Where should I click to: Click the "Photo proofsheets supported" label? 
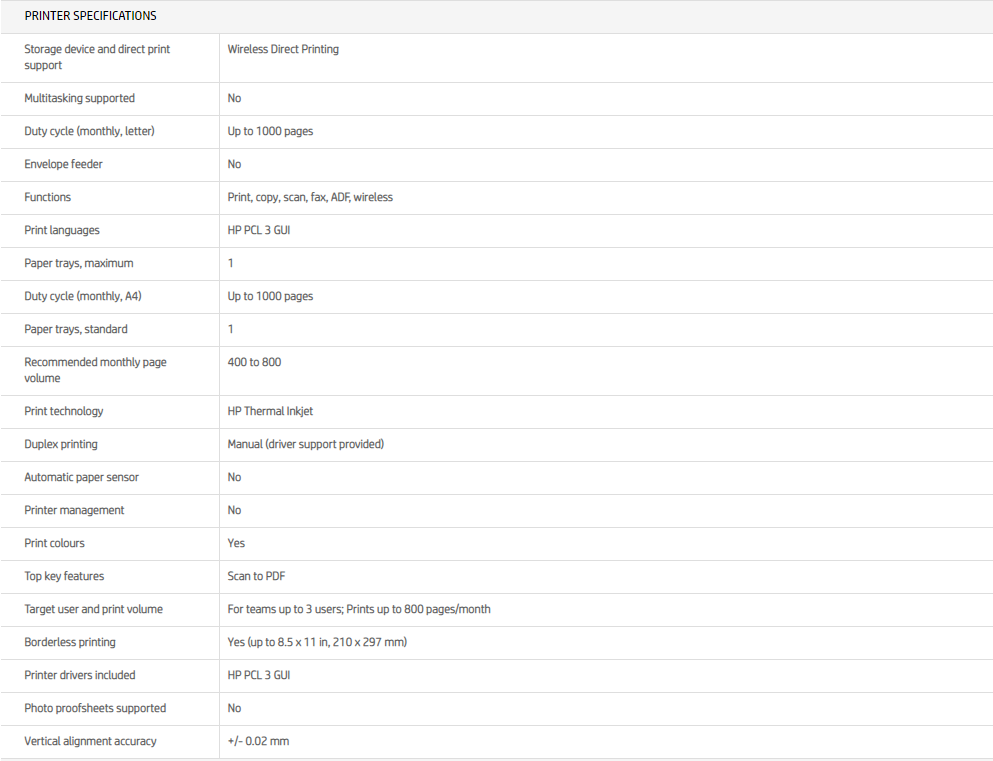pos(95,708)
